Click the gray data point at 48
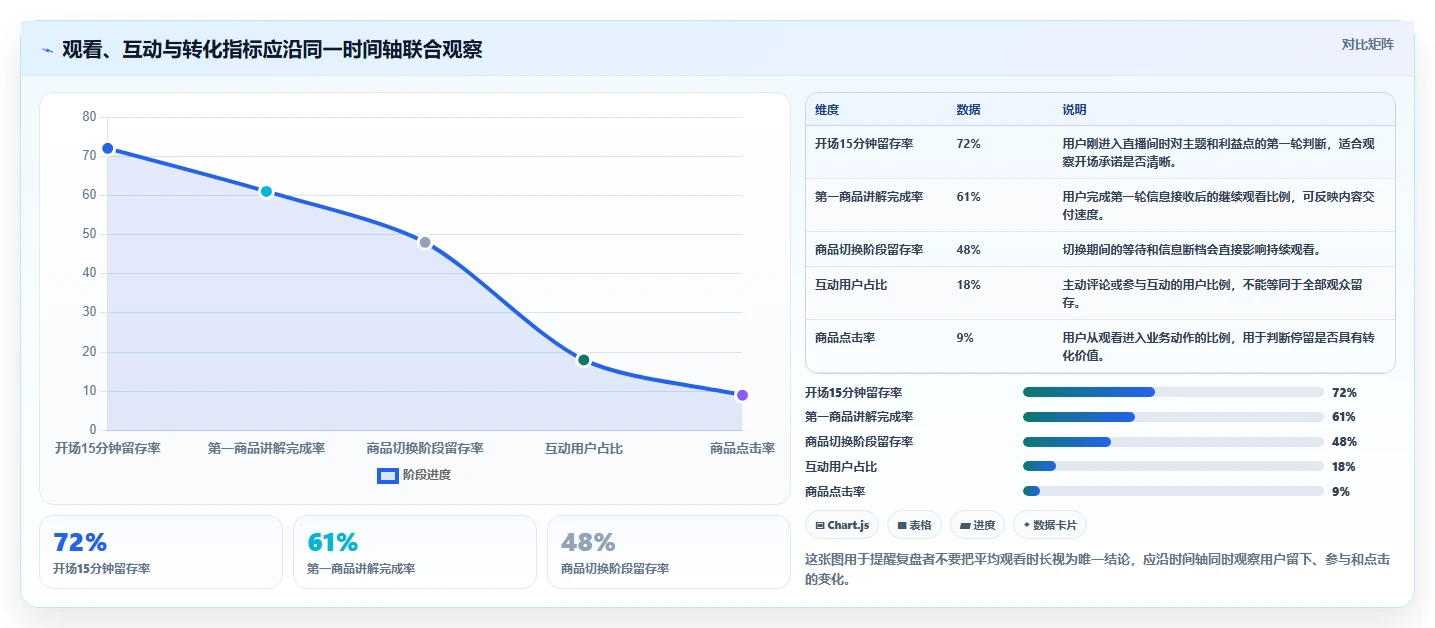Image resolution: width=1435 pixels, height=628 pixels. [425, 242]
